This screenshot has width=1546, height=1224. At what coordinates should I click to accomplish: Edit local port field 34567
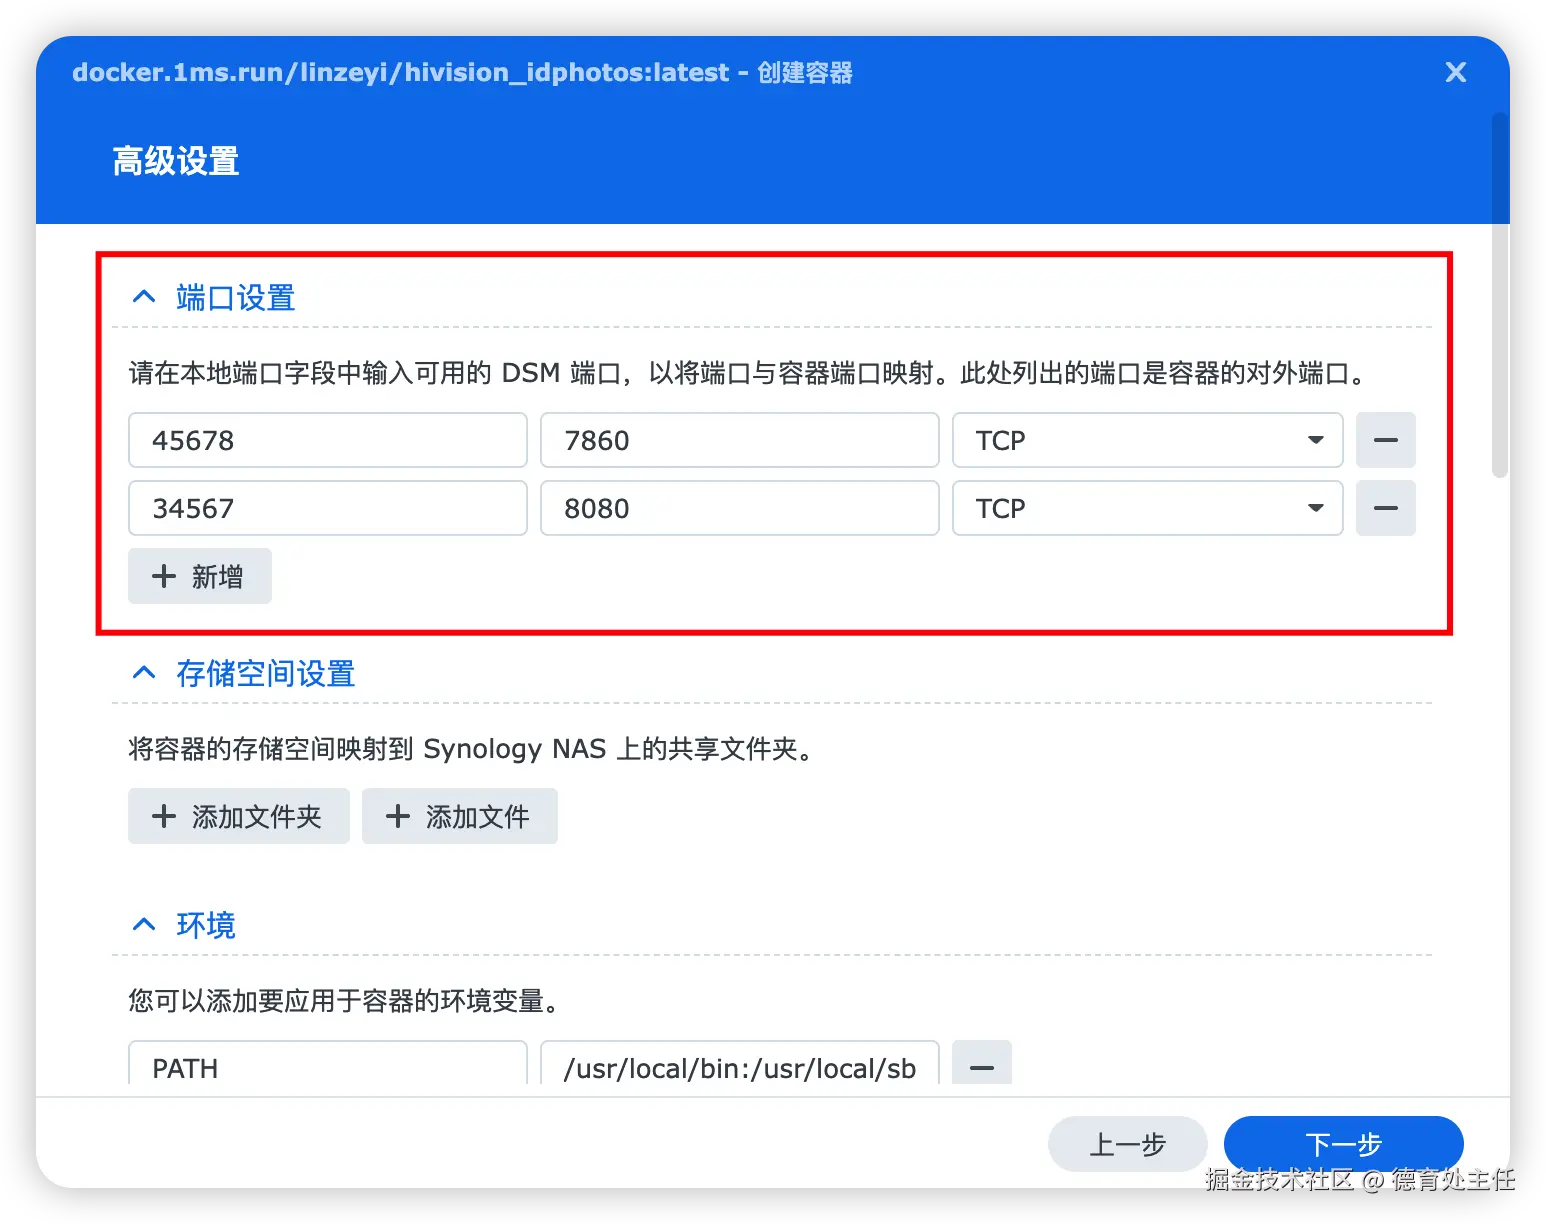coord(328,508)
